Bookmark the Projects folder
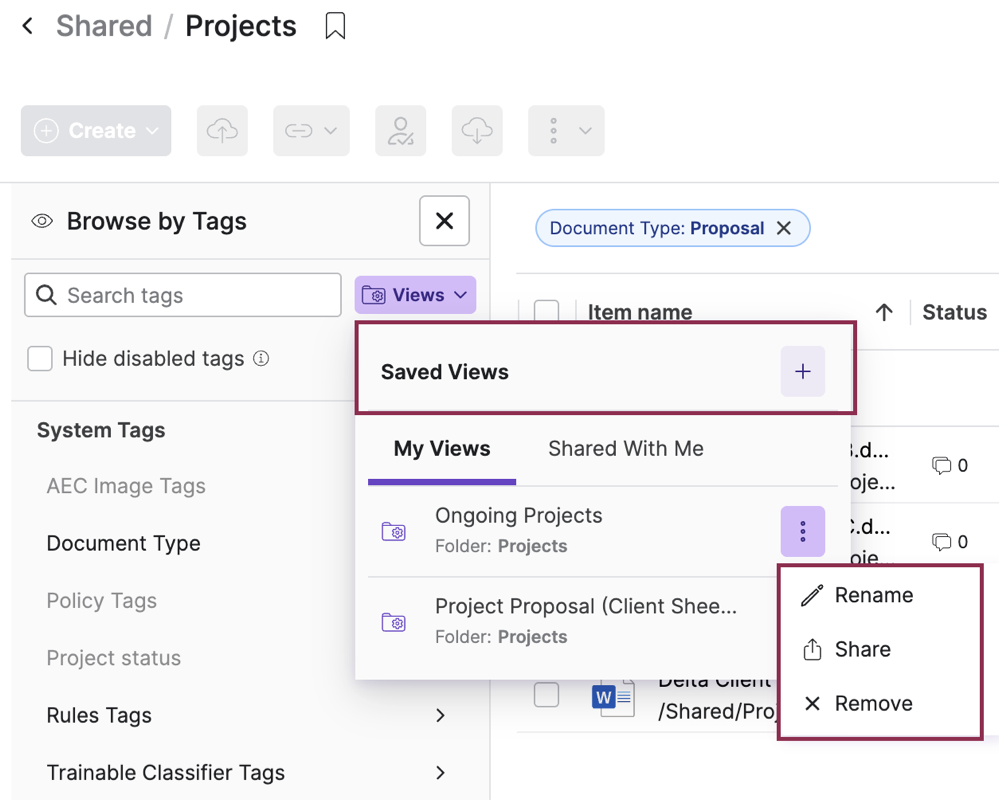999x800 pixels. pyautogui.click(x=335, y=26)
